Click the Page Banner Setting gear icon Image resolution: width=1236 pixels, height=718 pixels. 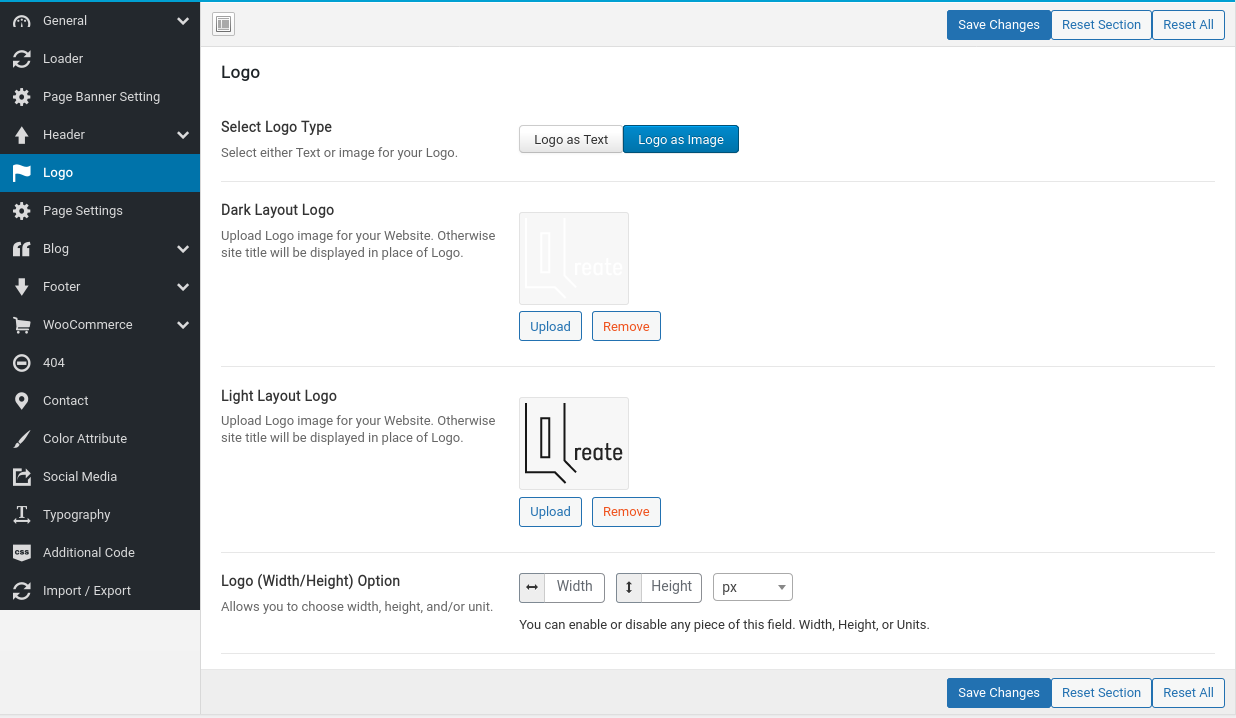click(x=21, y=97)
